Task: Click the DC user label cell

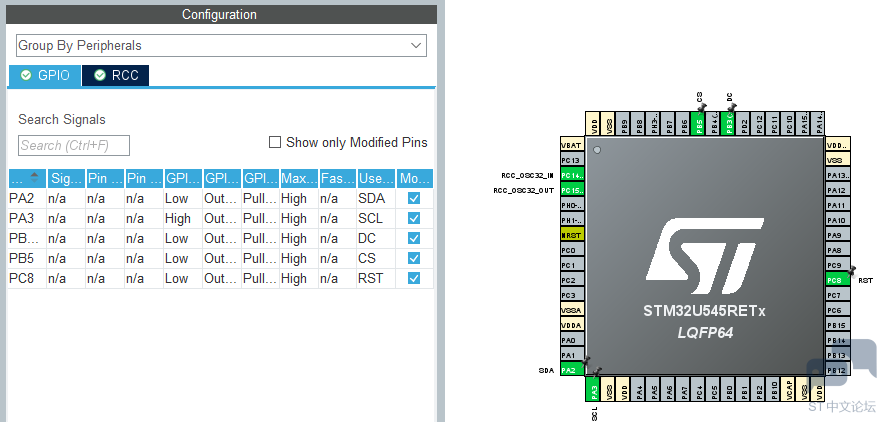Action: click(376, 239)
